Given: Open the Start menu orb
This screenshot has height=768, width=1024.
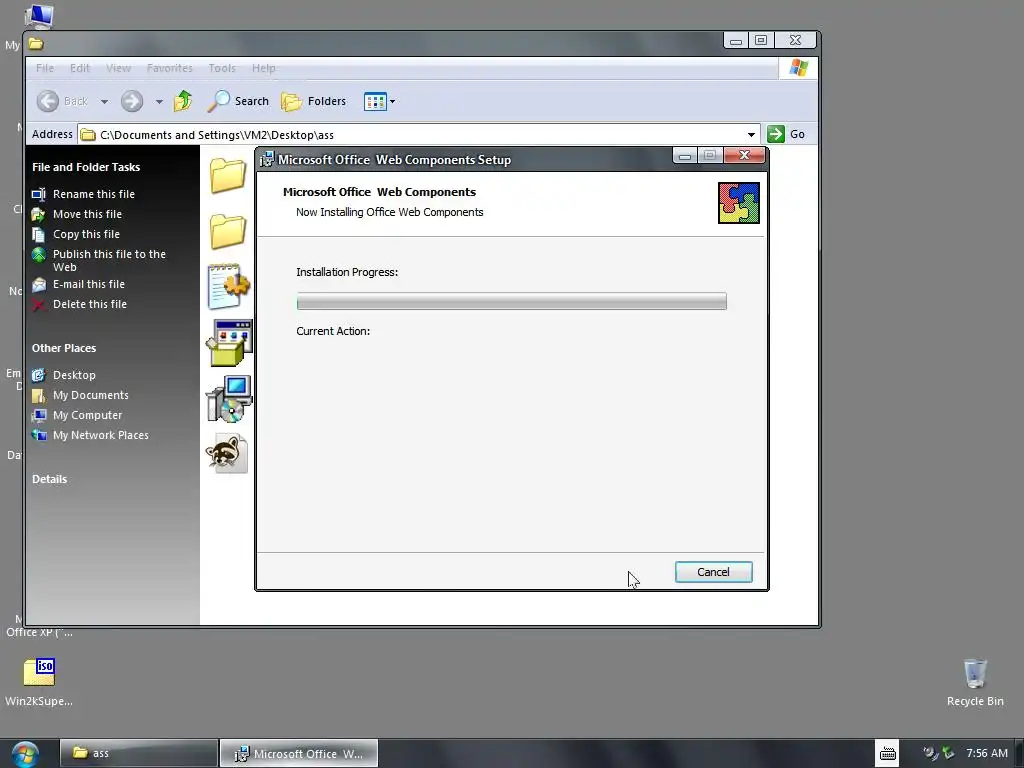Looking at the screenshot, I should coord(24,754).
